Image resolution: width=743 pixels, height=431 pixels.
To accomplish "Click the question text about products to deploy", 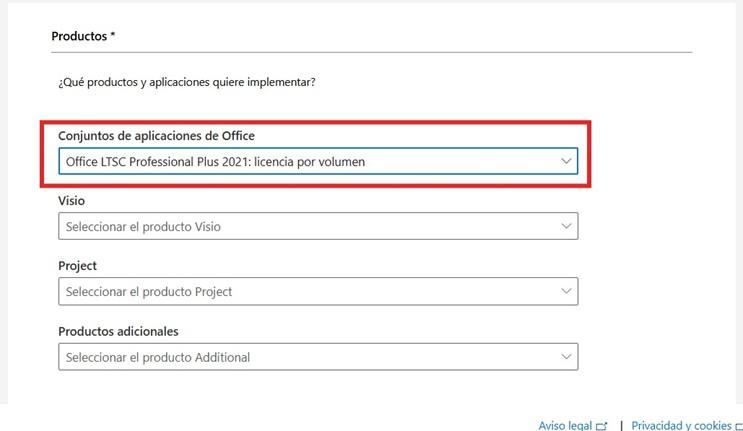I will pyautogui.click(x=187, y=82).
